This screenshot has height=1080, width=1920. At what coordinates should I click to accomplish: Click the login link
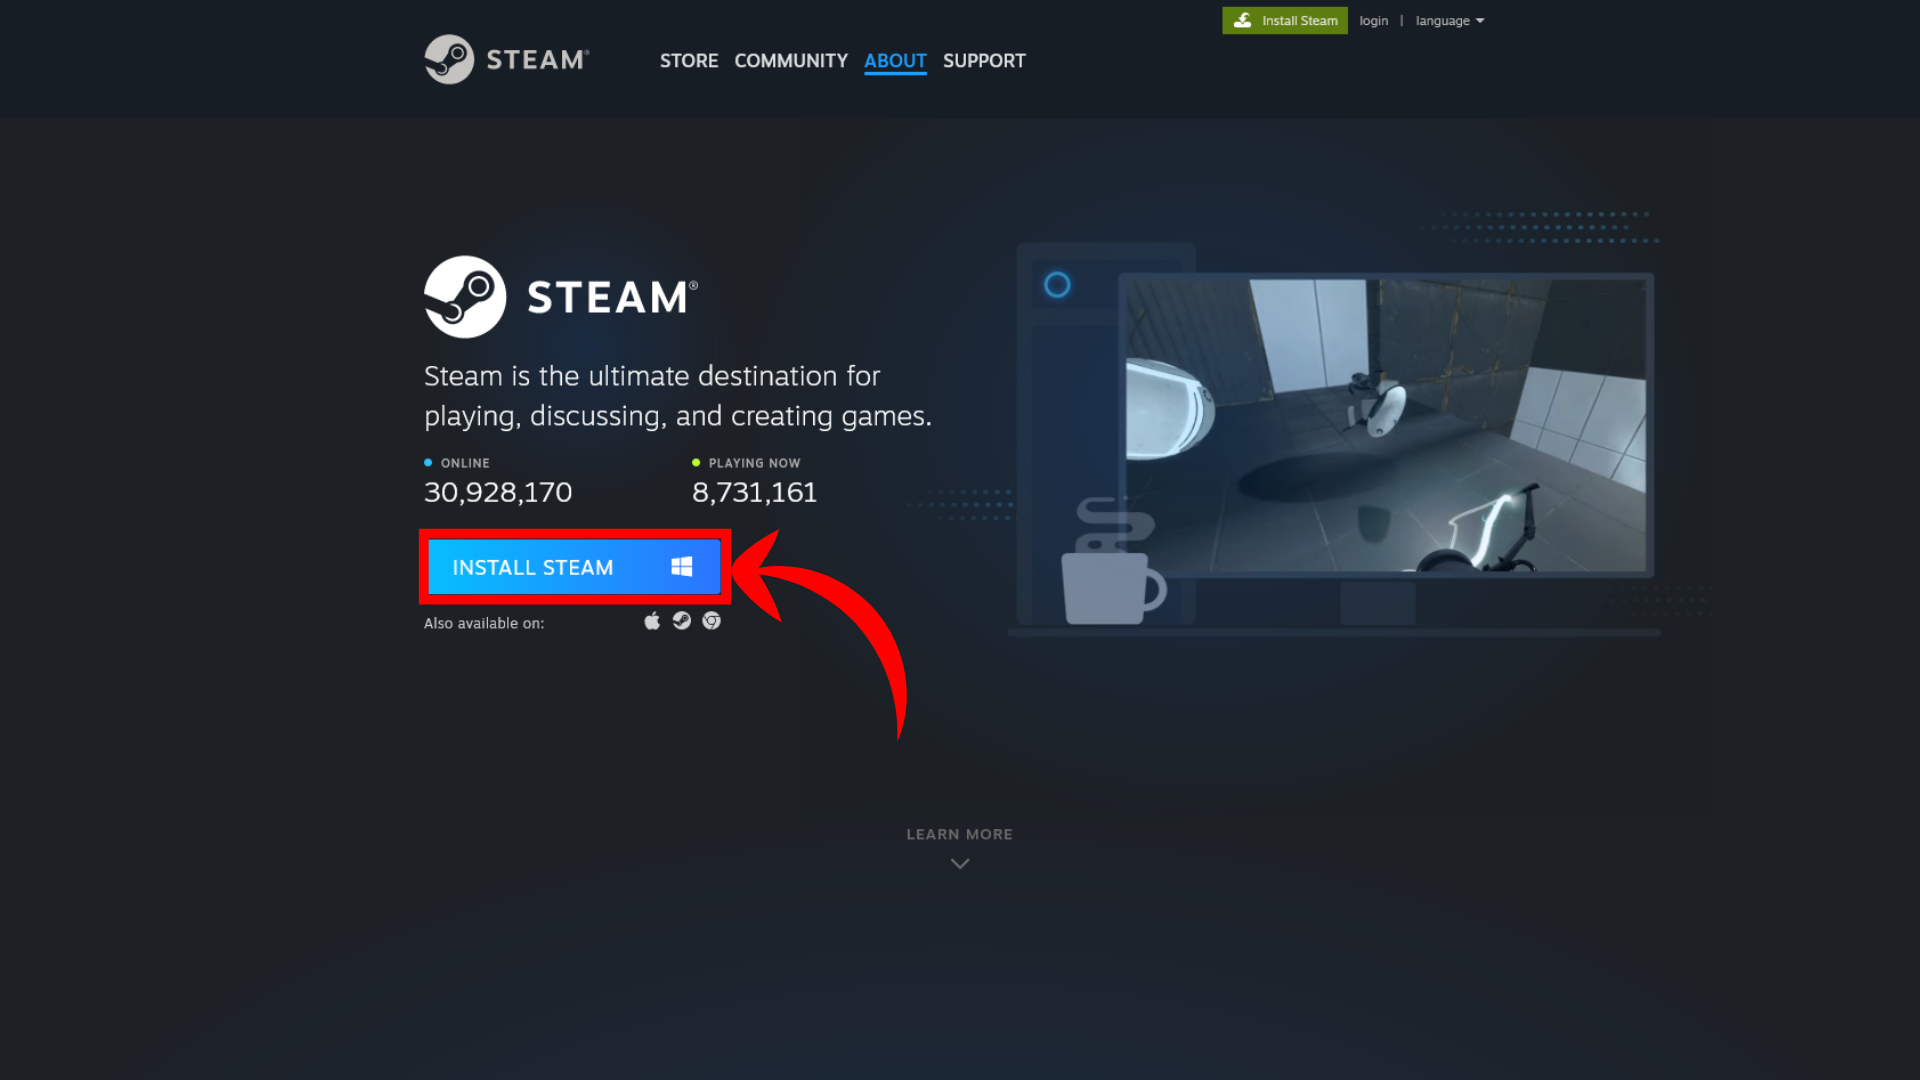pyautogui.click(x=1373, y=21)
